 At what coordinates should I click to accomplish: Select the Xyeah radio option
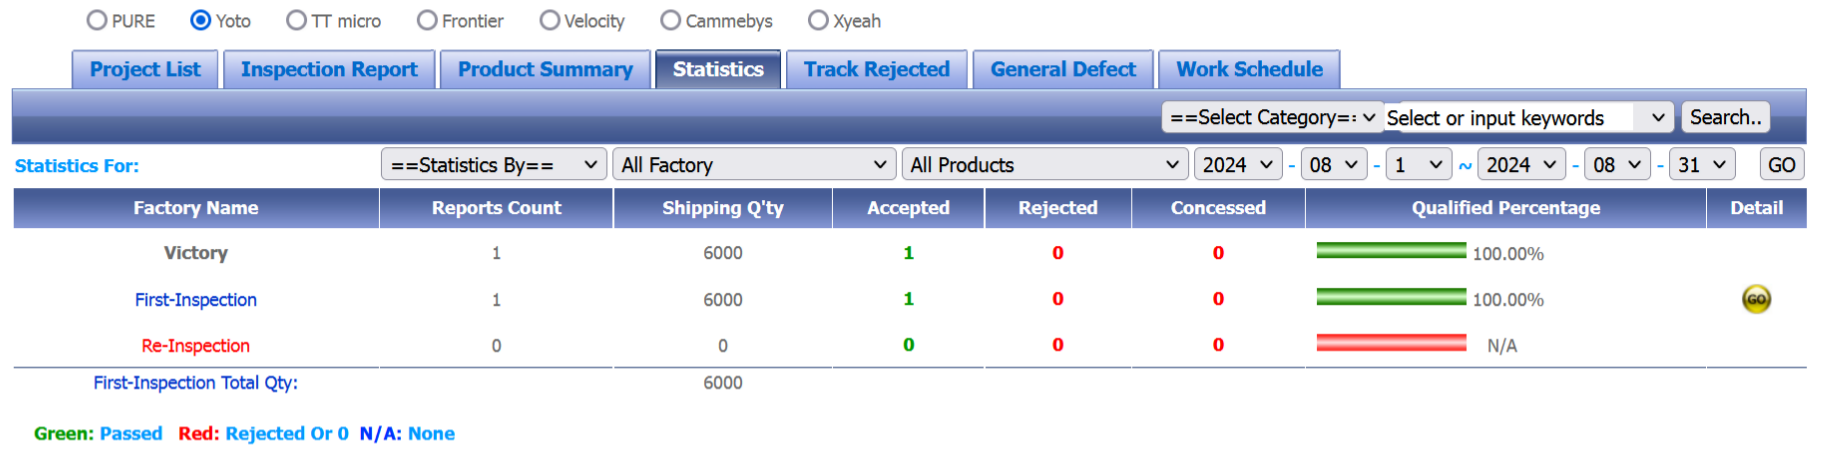[x=819, y=21]
